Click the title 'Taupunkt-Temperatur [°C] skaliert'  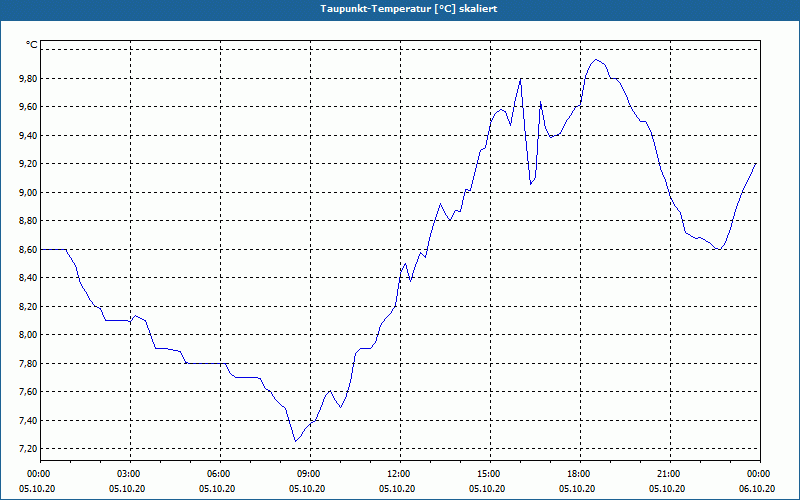coord(409,9)
